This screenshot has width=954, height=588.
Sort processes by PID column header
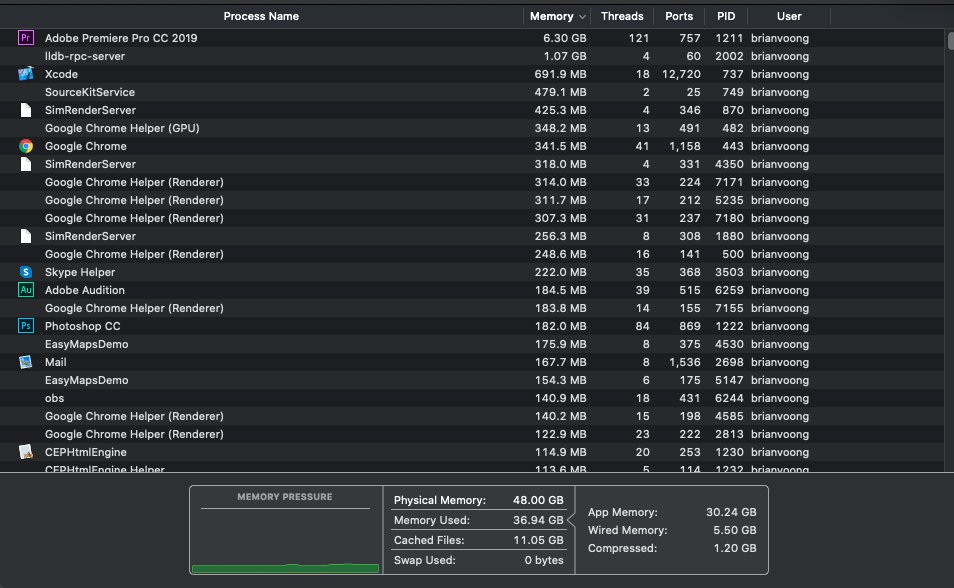point(726,16)
